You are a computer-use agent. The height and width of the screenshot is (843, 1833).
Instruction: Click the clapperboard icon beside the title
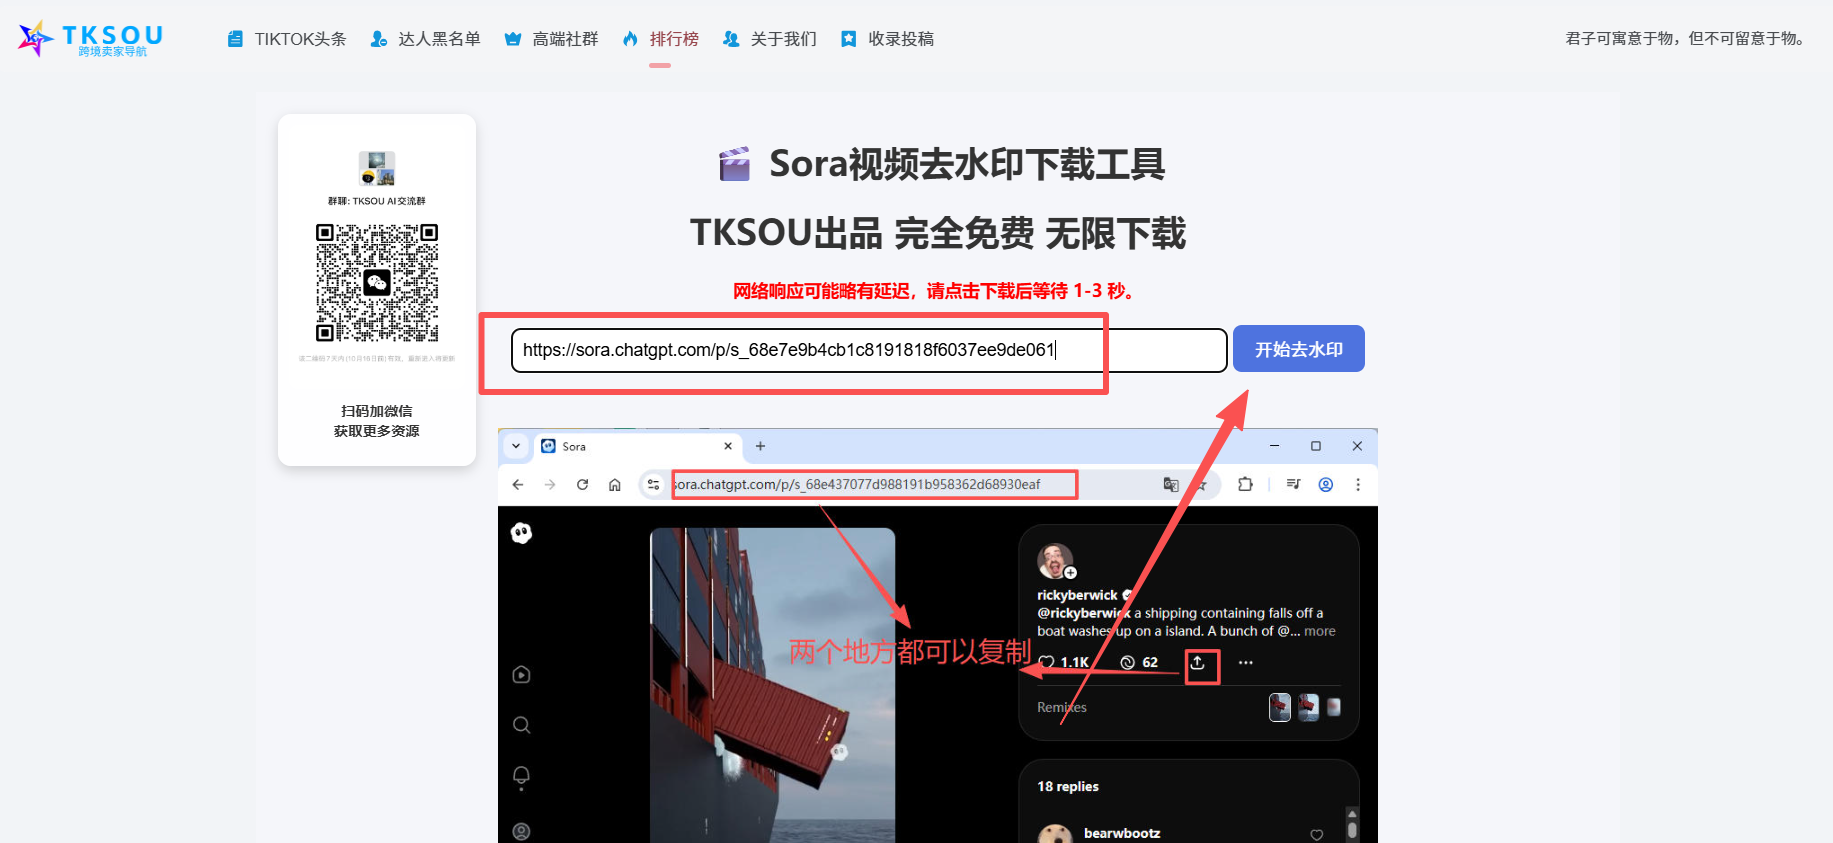[735, 164]
